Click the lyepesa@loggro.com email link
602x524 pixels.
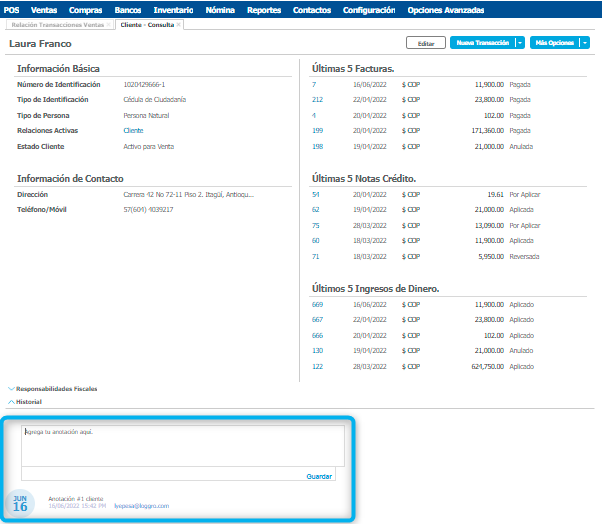point(141,506)
